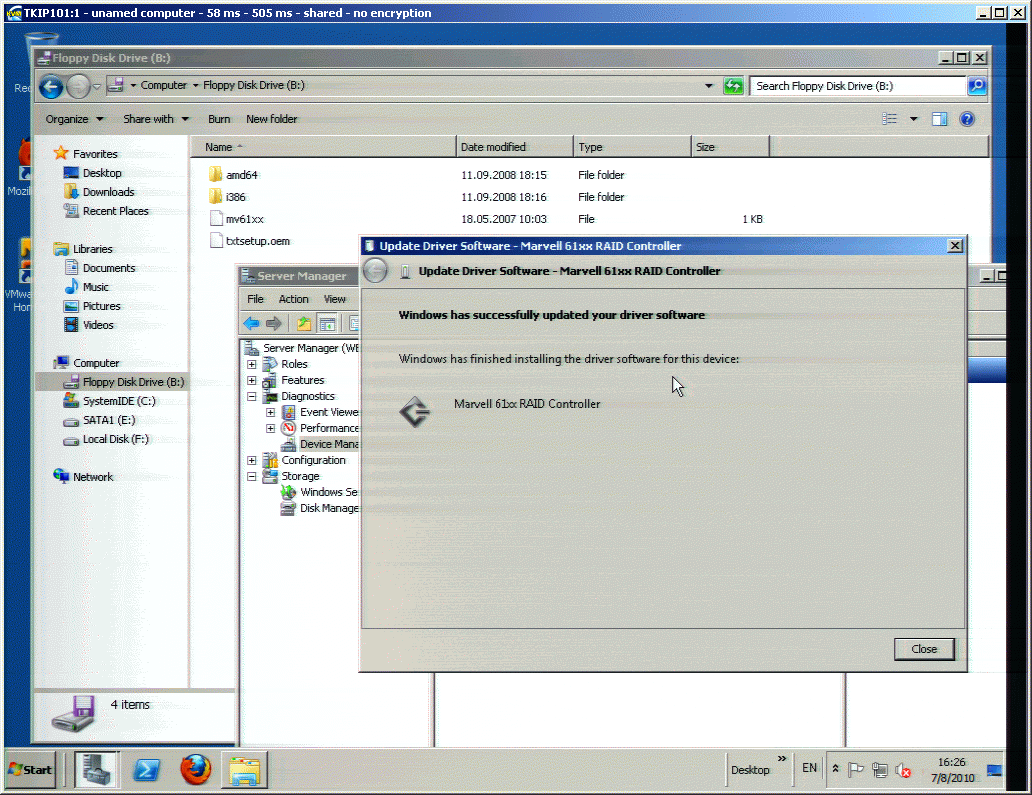Click forward arrow in Server Manager toolbar
The width and height of the screenshot is (1032, 795).
coord(274,323)
